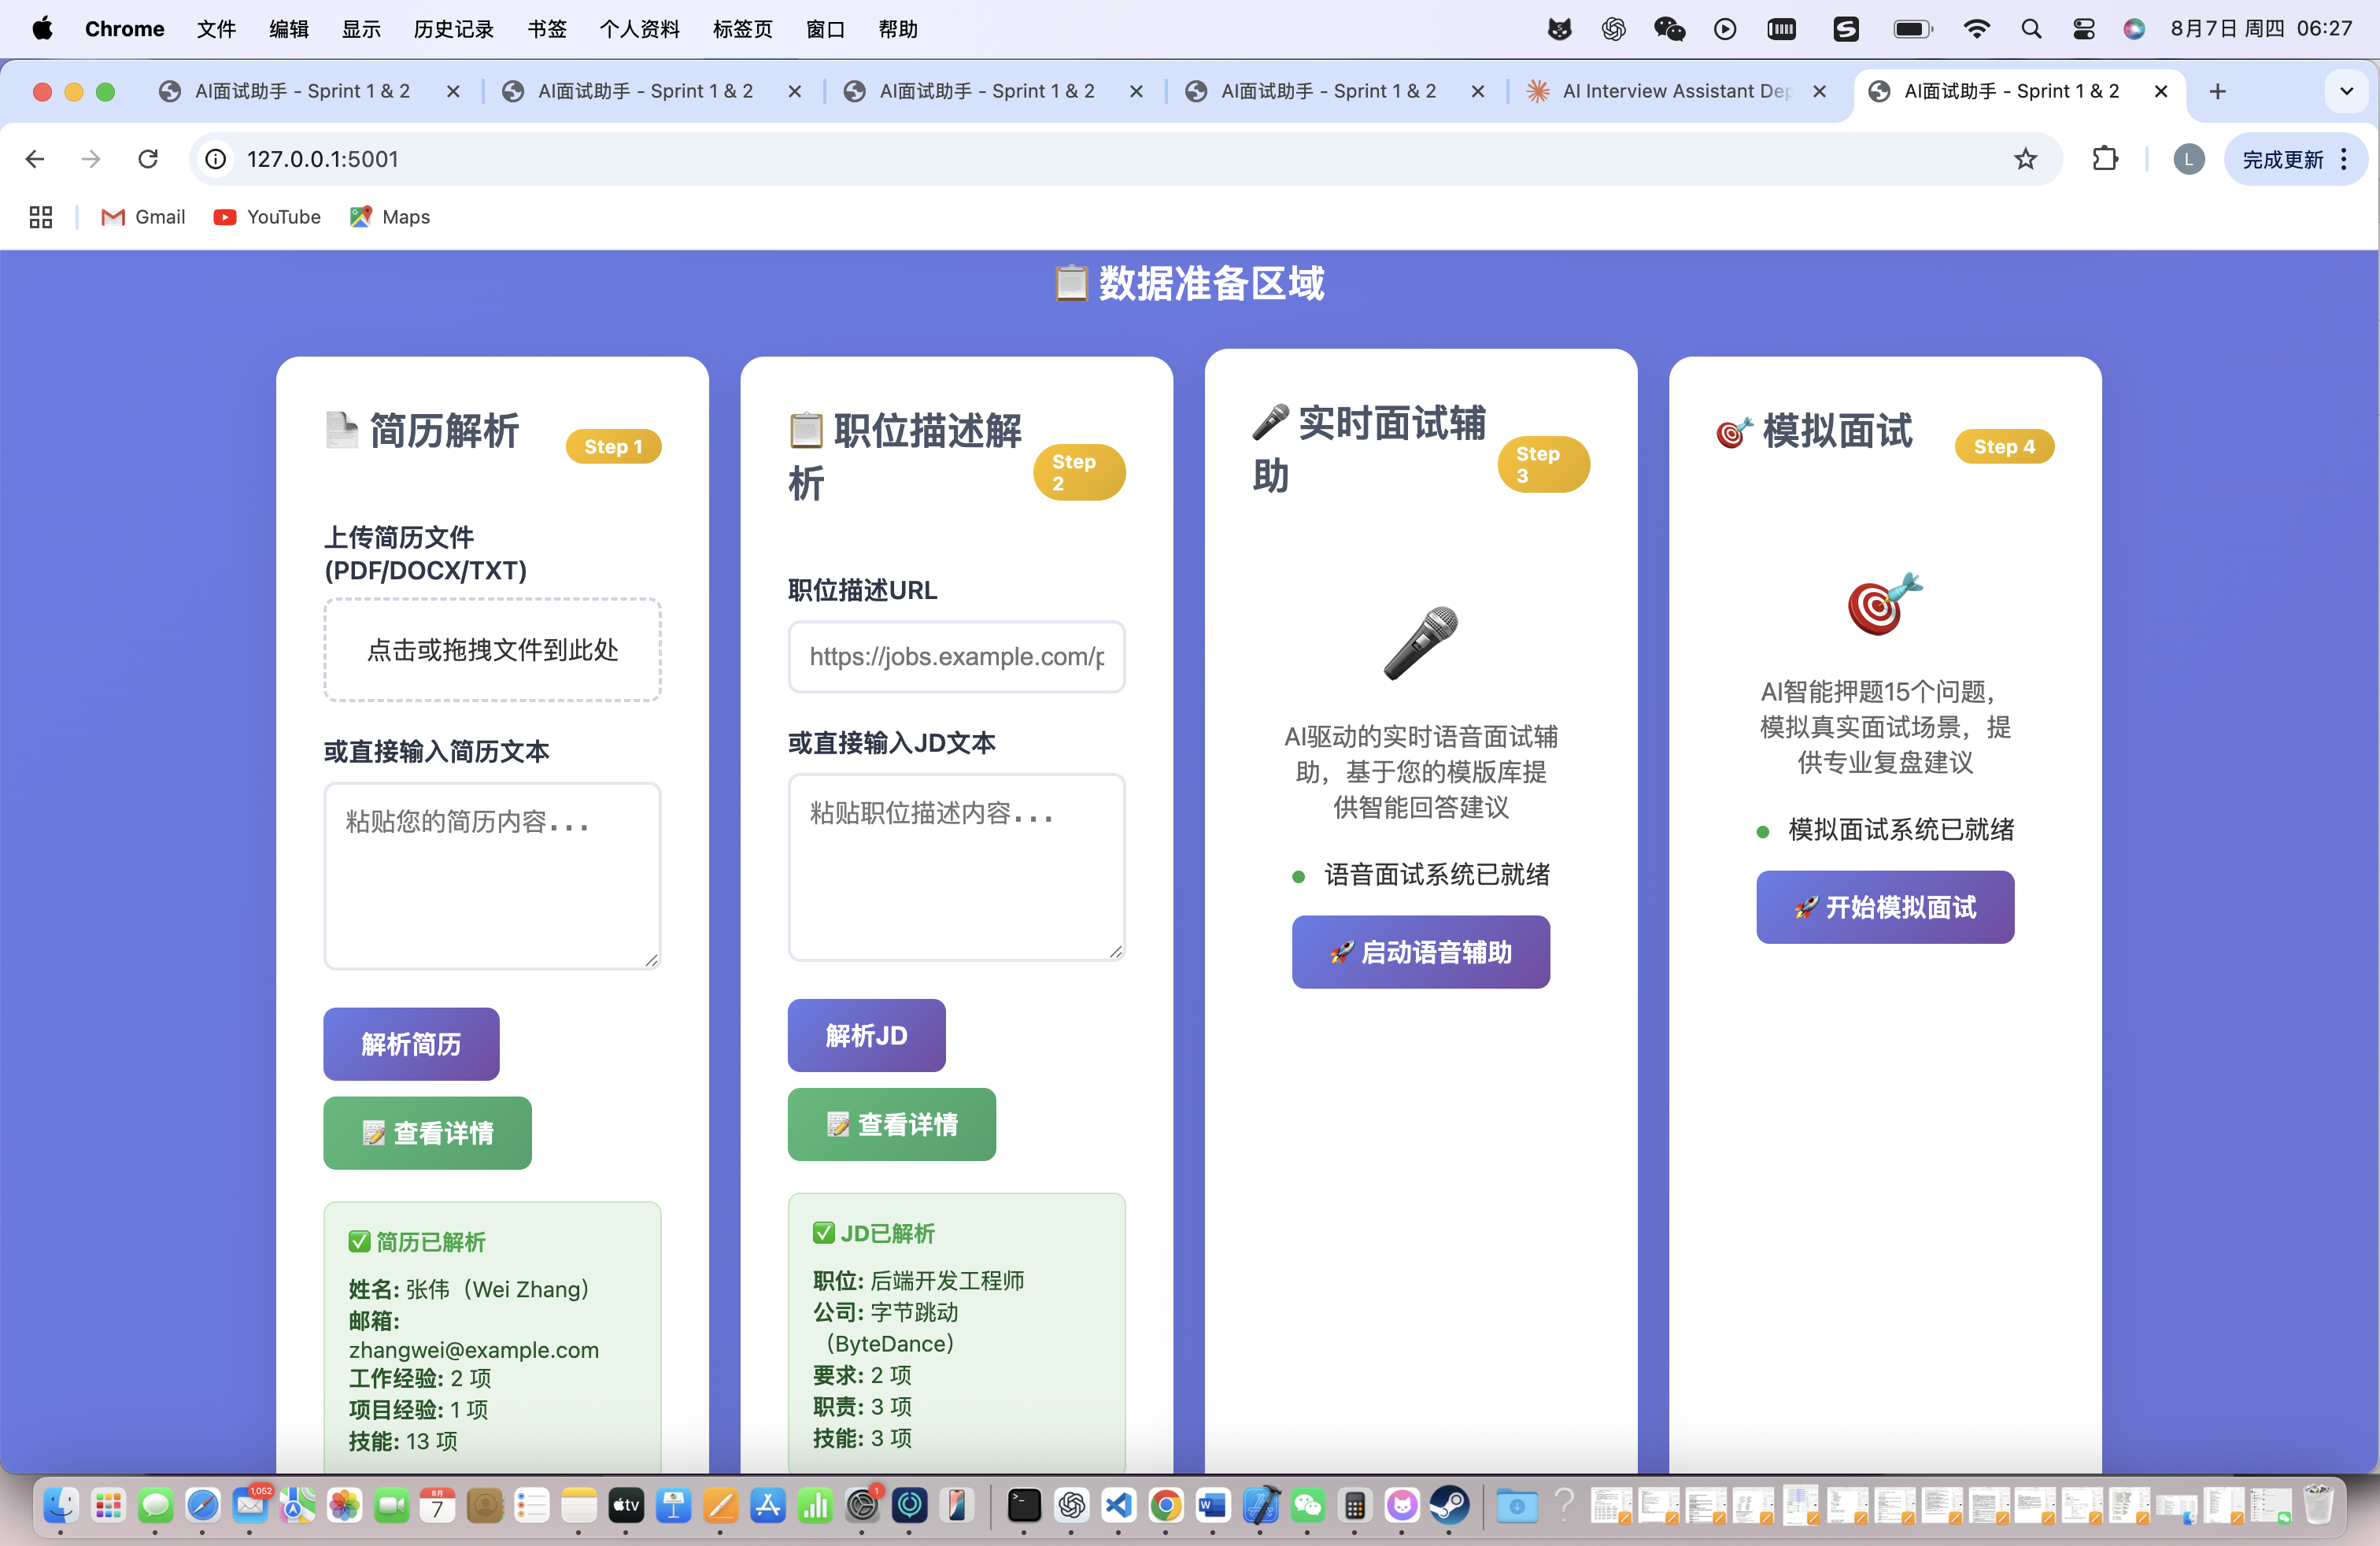Open the 历史记录 menu
This screenshot has width=2380, height=1546.
click(x=453, y=29)
